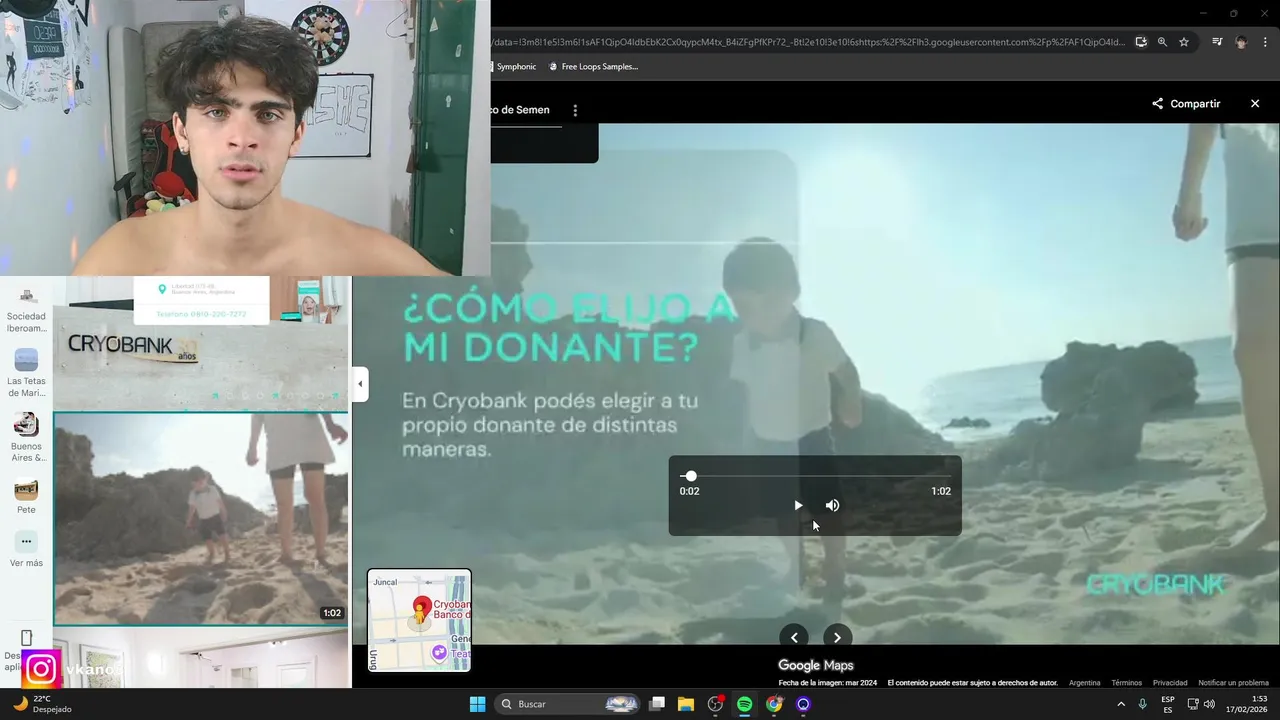This screenshot has width=1280, height=720.
Task: Mute the video volume
Action: tap(832, 505)
